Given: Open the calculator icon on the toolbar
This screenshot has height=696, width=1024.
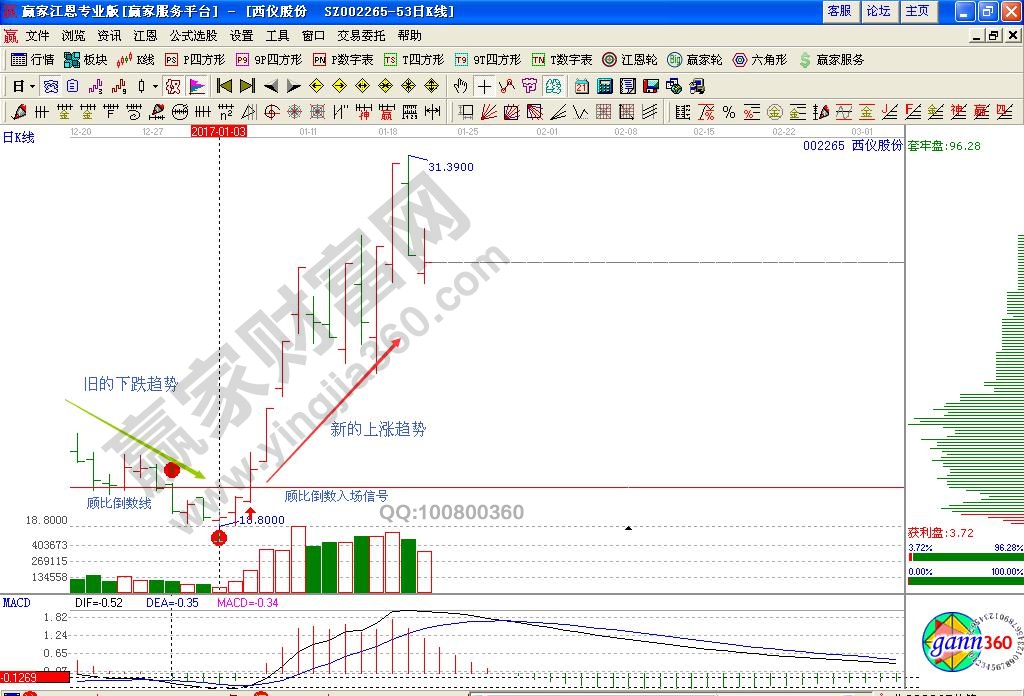Looking at the screenshot, I should click(603, 86).
